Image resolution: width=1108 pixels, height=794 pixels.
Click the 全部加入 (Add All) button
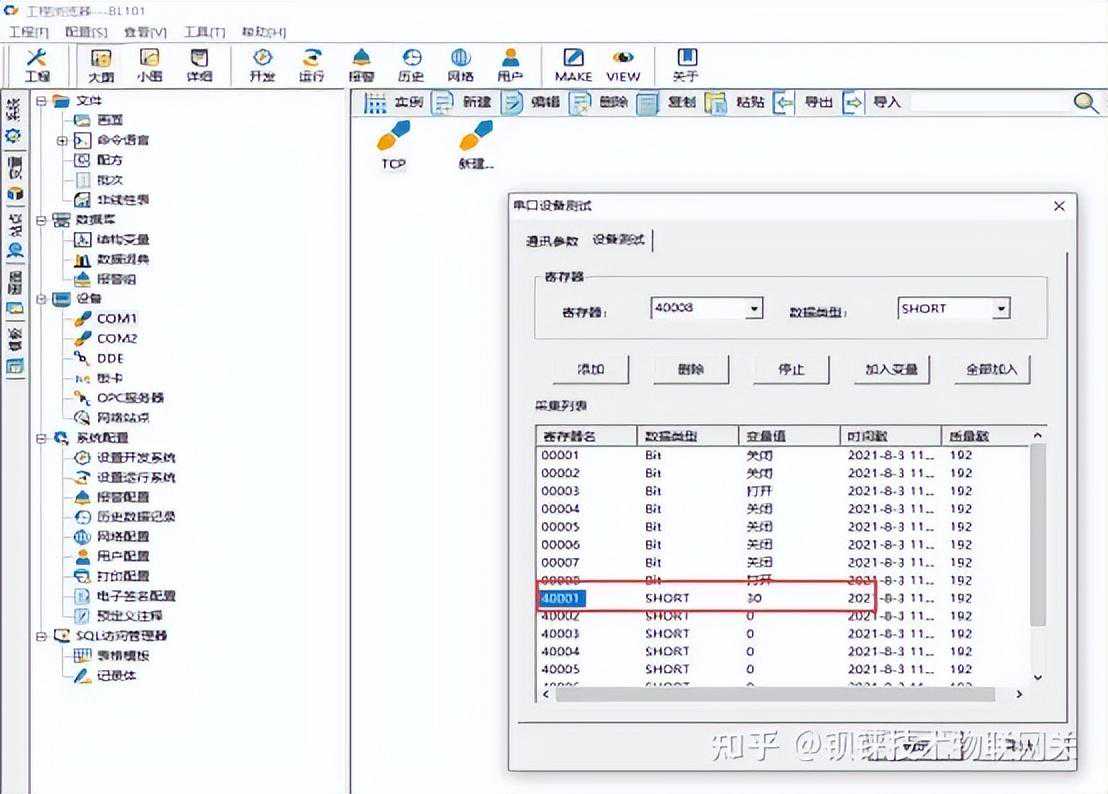click(x=991, y=369)
